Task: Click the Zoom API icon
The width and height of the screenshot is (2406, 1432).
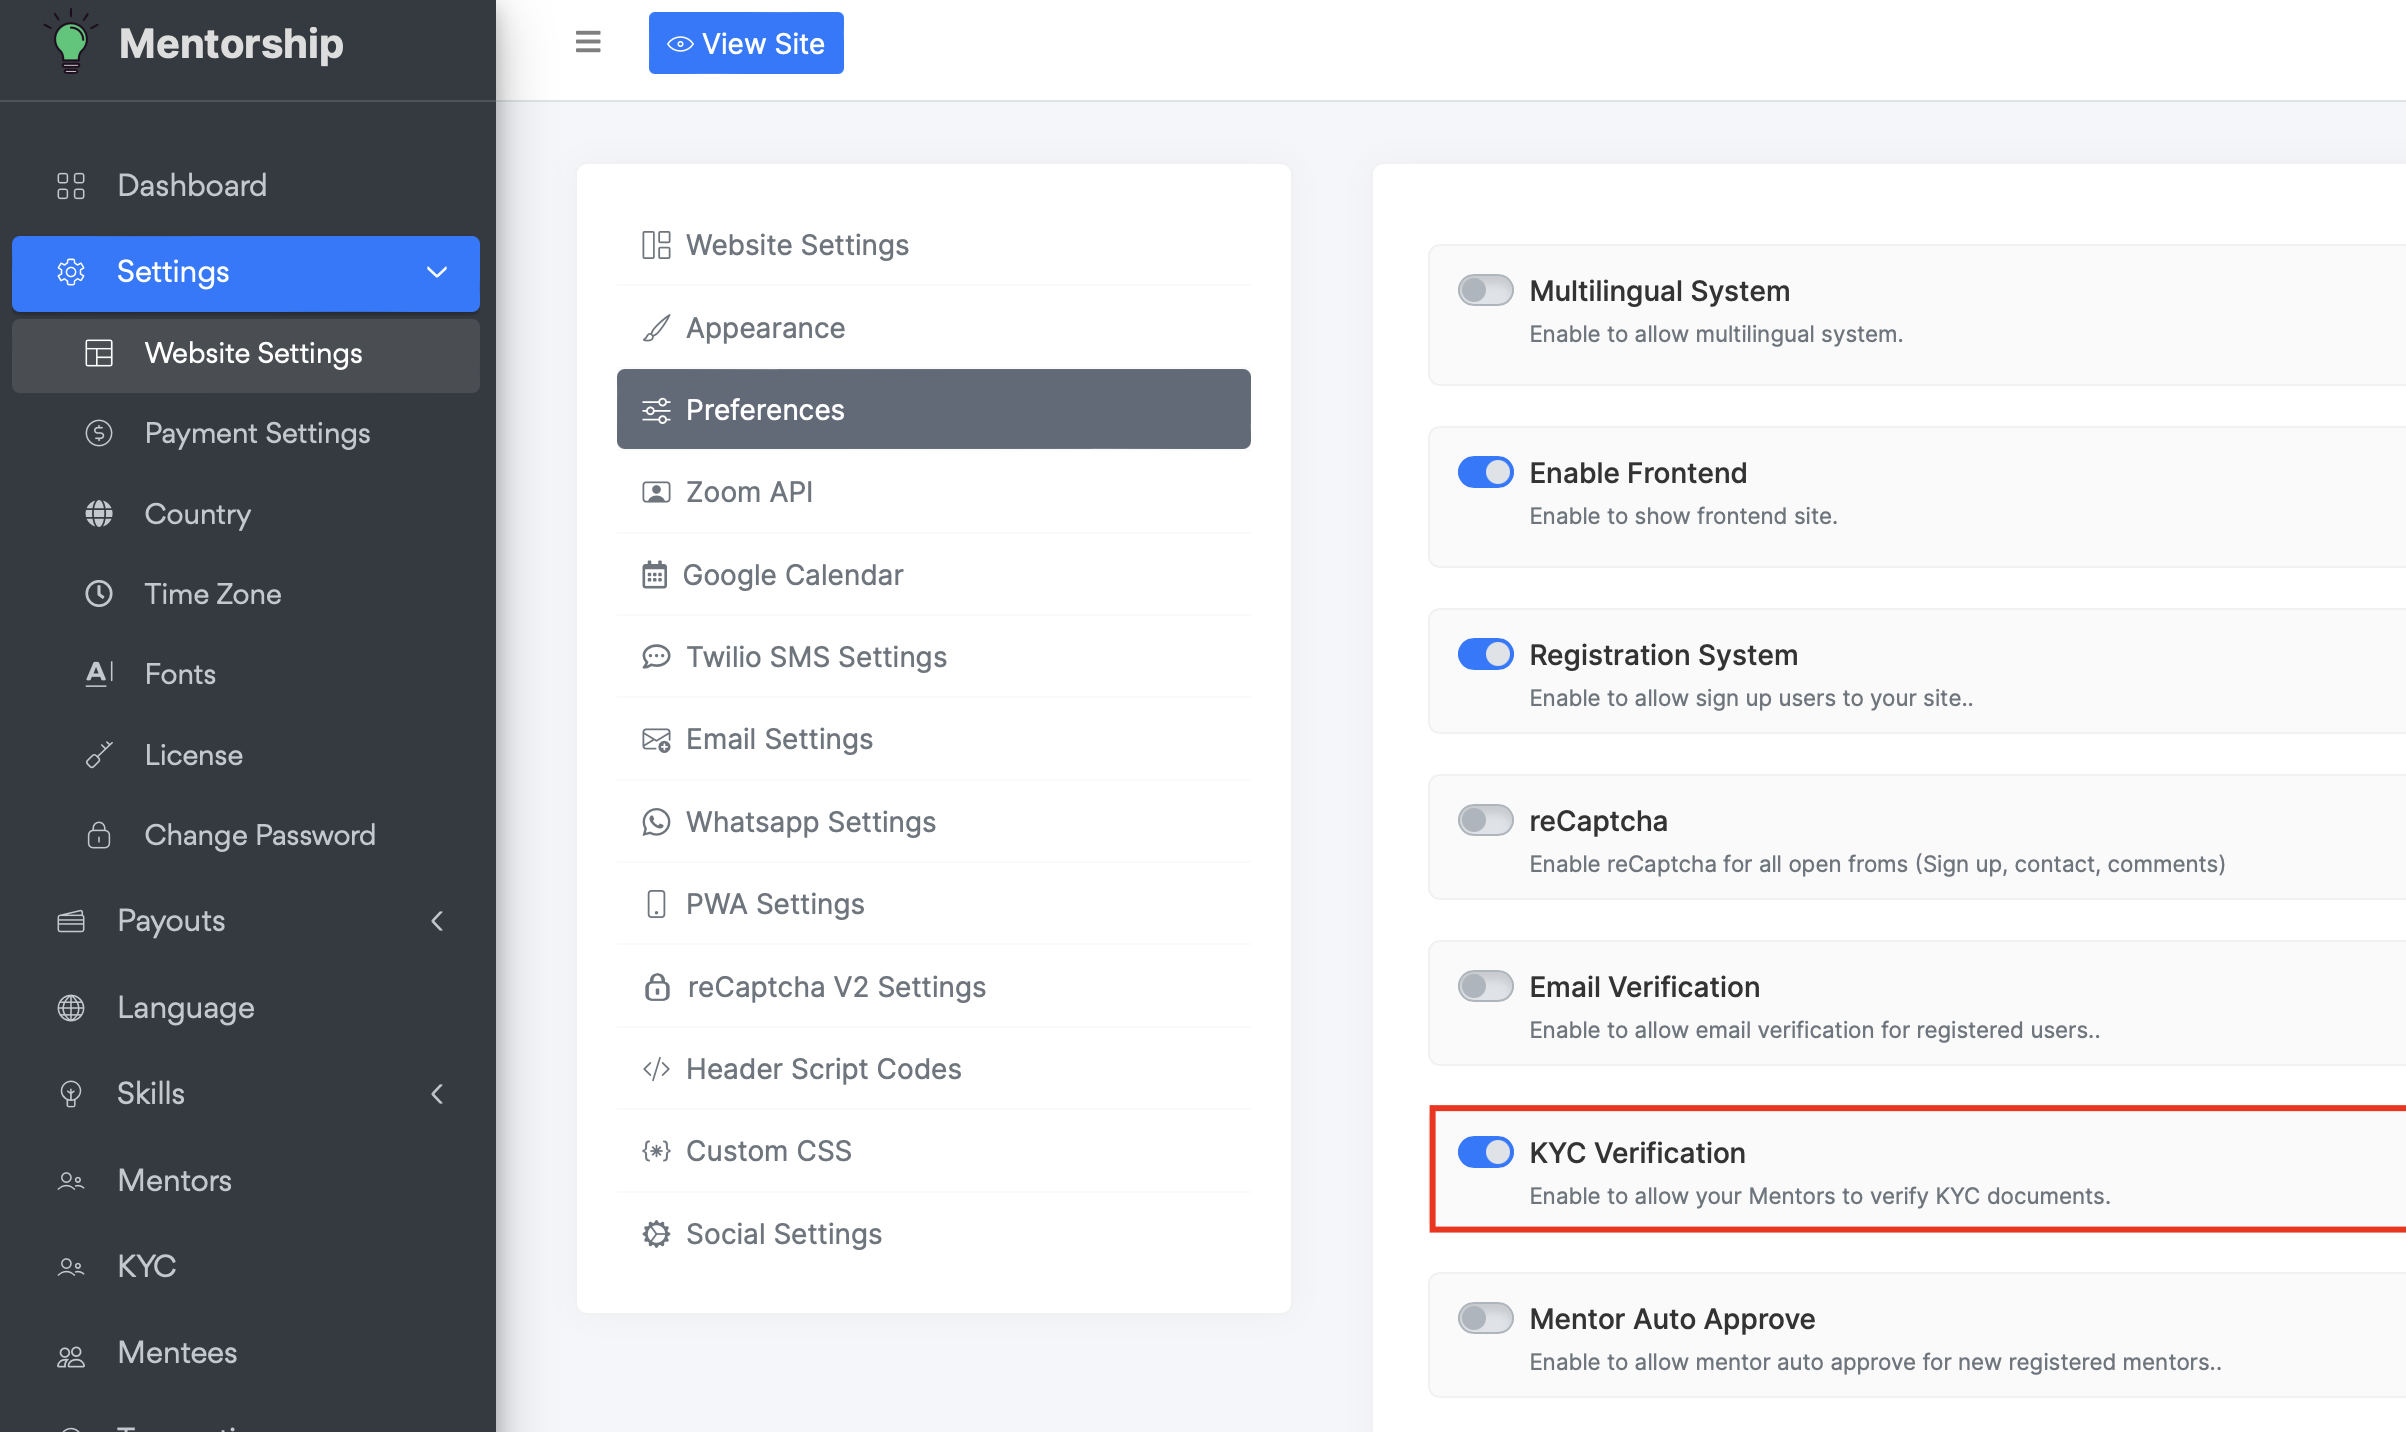Action: pos(656,492)
